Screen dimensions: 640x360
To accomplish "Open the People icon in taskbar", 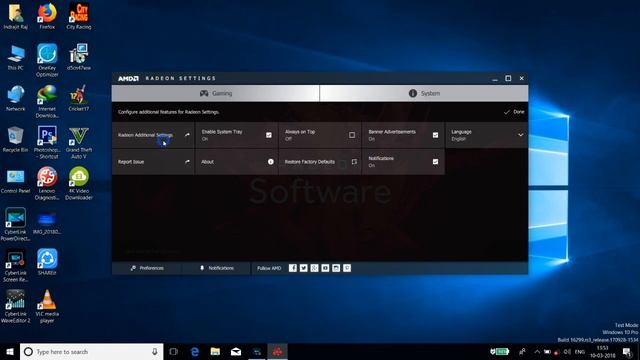I will (522, 352).
